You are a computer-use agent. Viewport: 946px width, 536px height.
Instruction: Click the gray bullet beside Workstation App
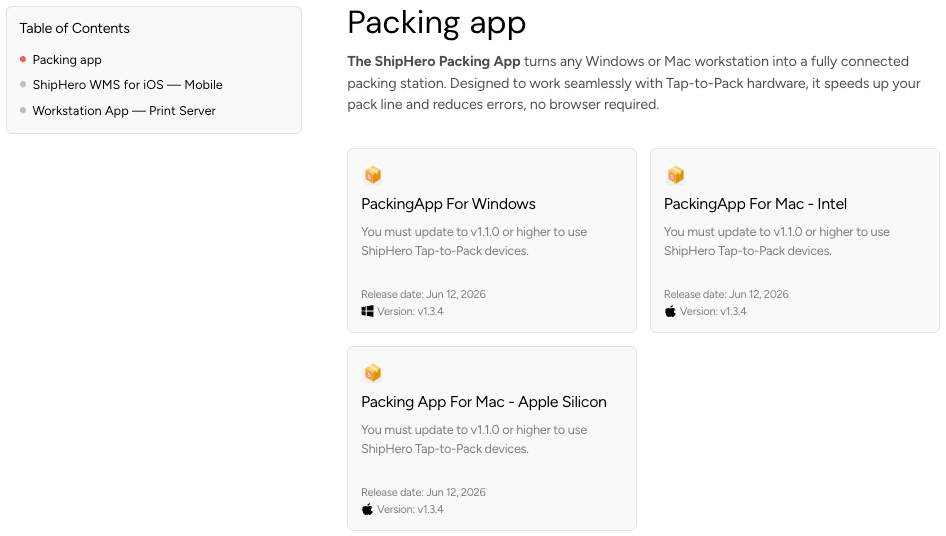23,110
